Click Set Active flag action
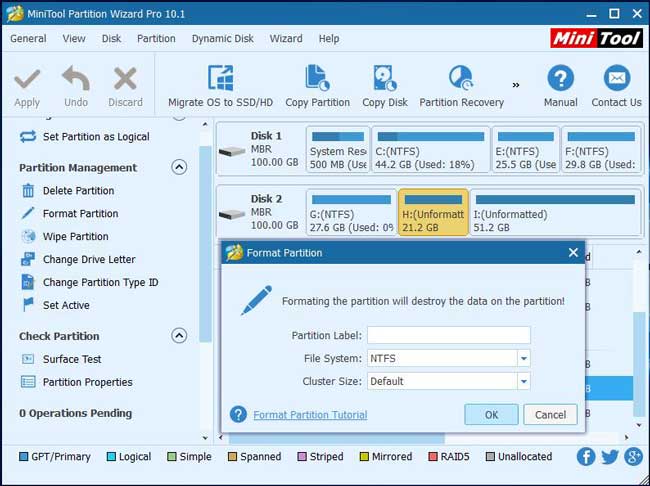650x486 pixels. coord(55,305)
